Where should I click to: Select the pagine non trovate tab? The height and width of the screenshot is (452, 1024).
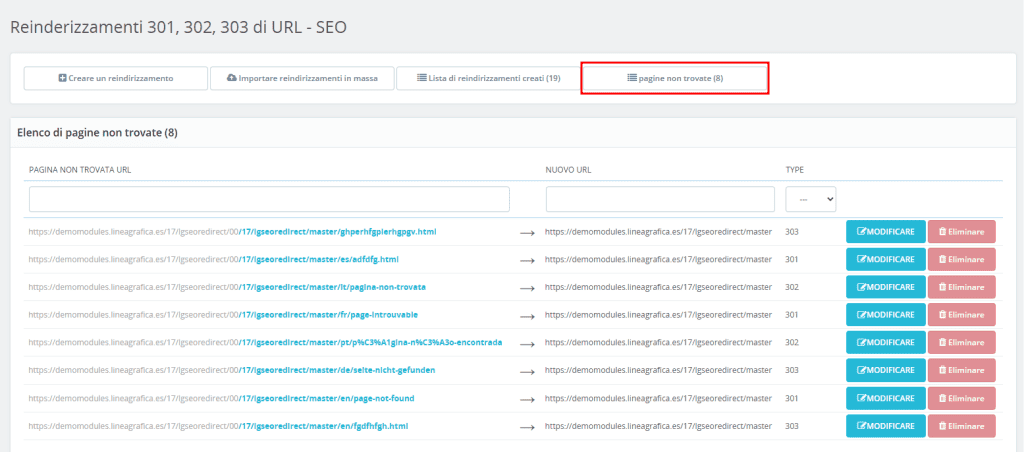pyautogui.click(x=675, y=78)
